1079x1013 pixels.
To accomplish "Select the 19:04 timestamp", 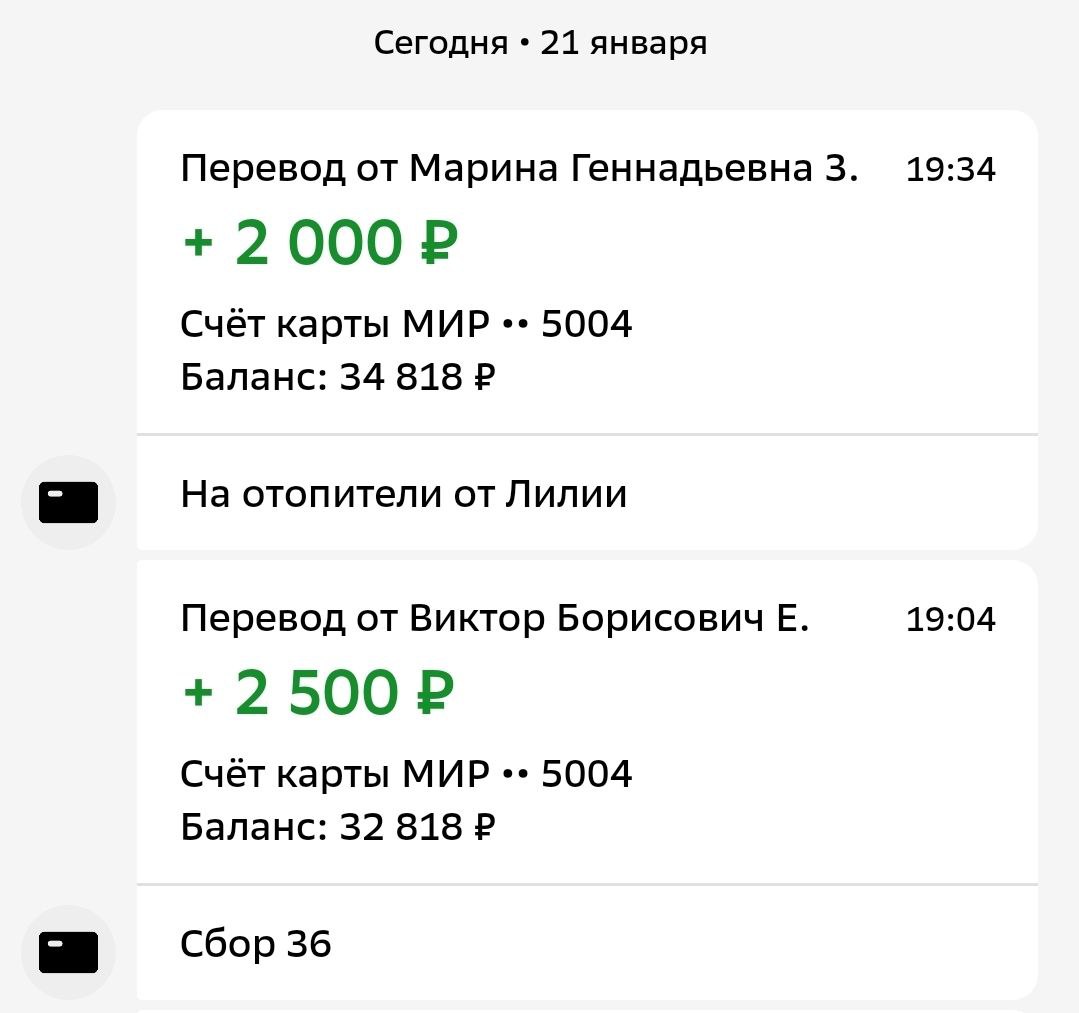I will [950, 620].
